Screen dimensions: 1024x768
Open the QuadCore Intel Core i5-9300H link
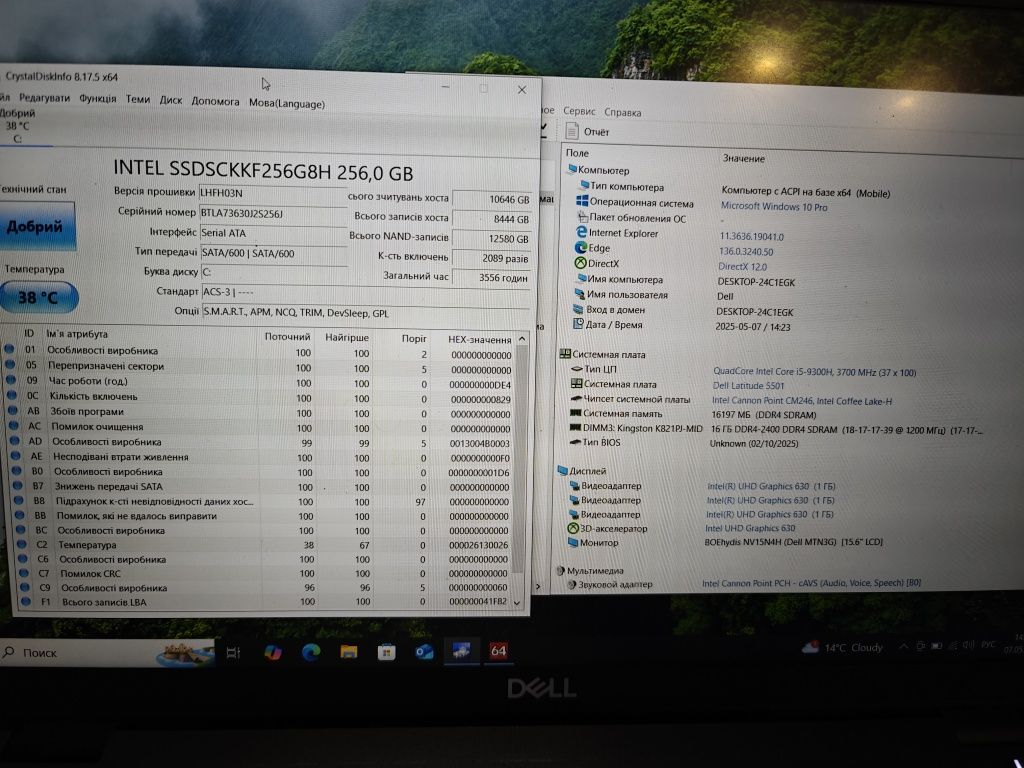[814, 372]
